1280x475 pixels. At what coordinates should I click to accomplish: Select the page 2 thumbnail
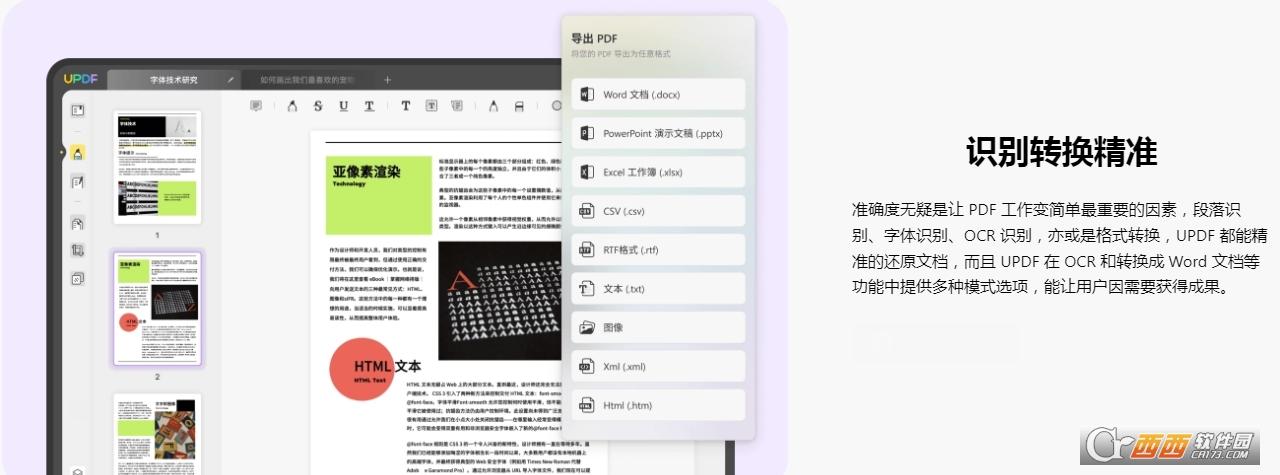click(157, 309)
